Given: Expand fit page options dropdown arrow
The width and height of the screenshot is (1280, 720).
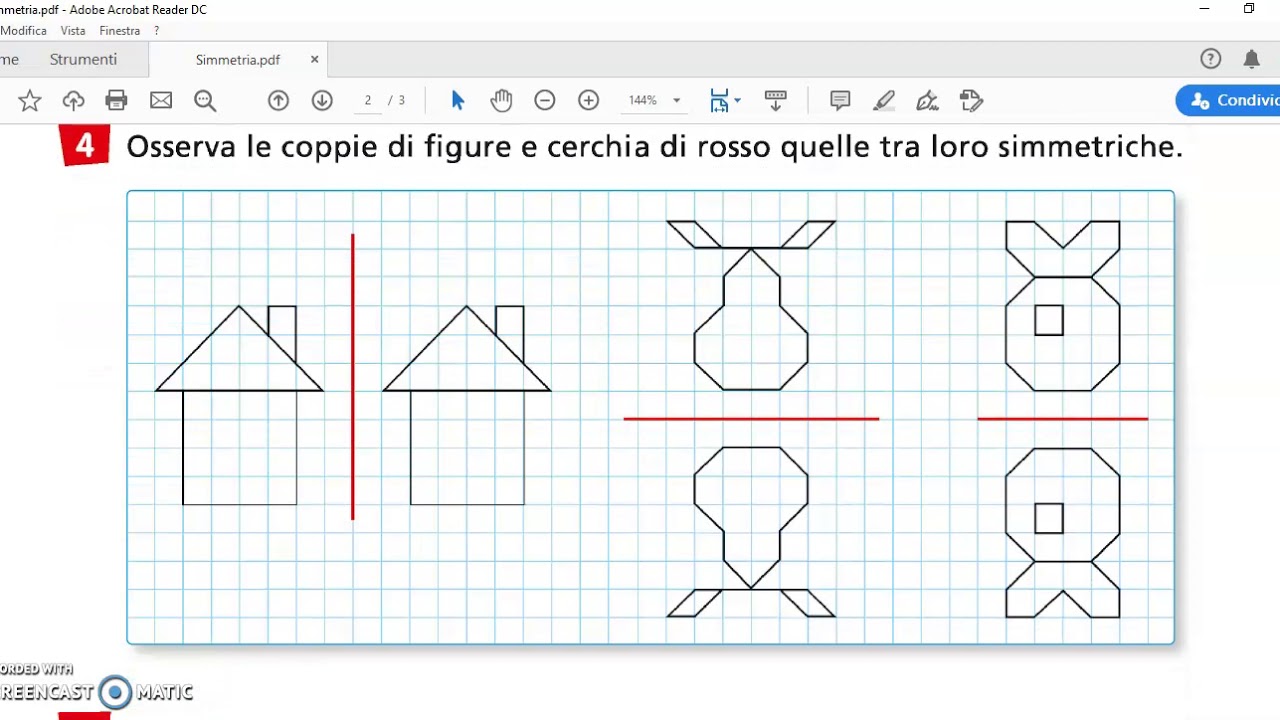Looking at the screenshot, I should pyautogui.click(x=738, y=100).
